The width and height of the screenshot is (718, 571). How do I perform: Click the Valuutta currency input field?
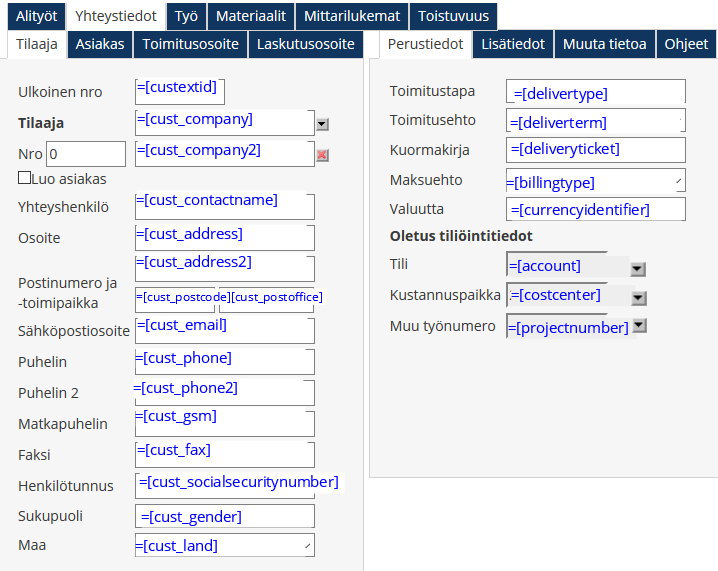(595, 210)
